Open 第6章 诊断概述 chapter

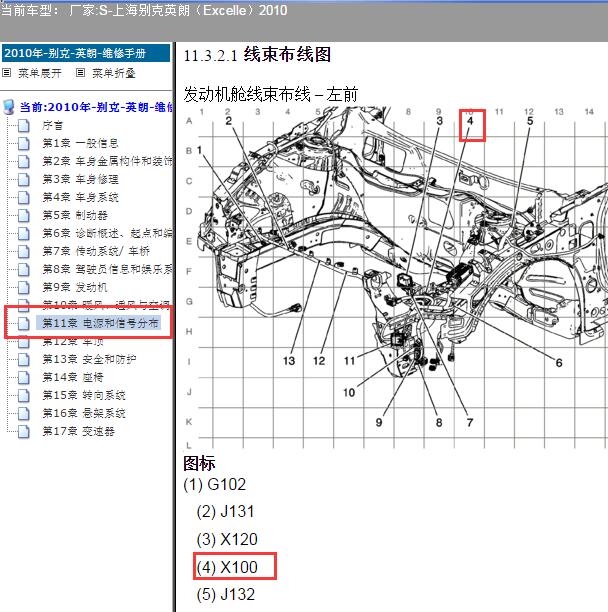(x=107, y=233)
